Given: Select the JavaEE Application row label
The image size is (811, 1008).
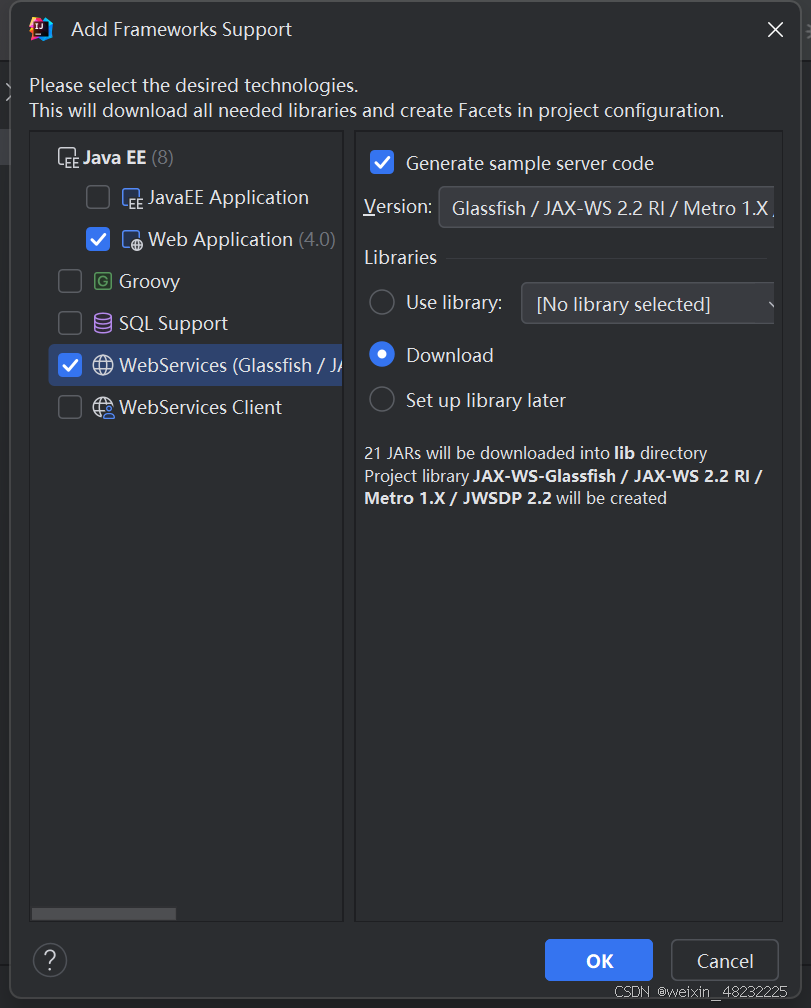Looking at the screenshot, I should tap(228, 197).
